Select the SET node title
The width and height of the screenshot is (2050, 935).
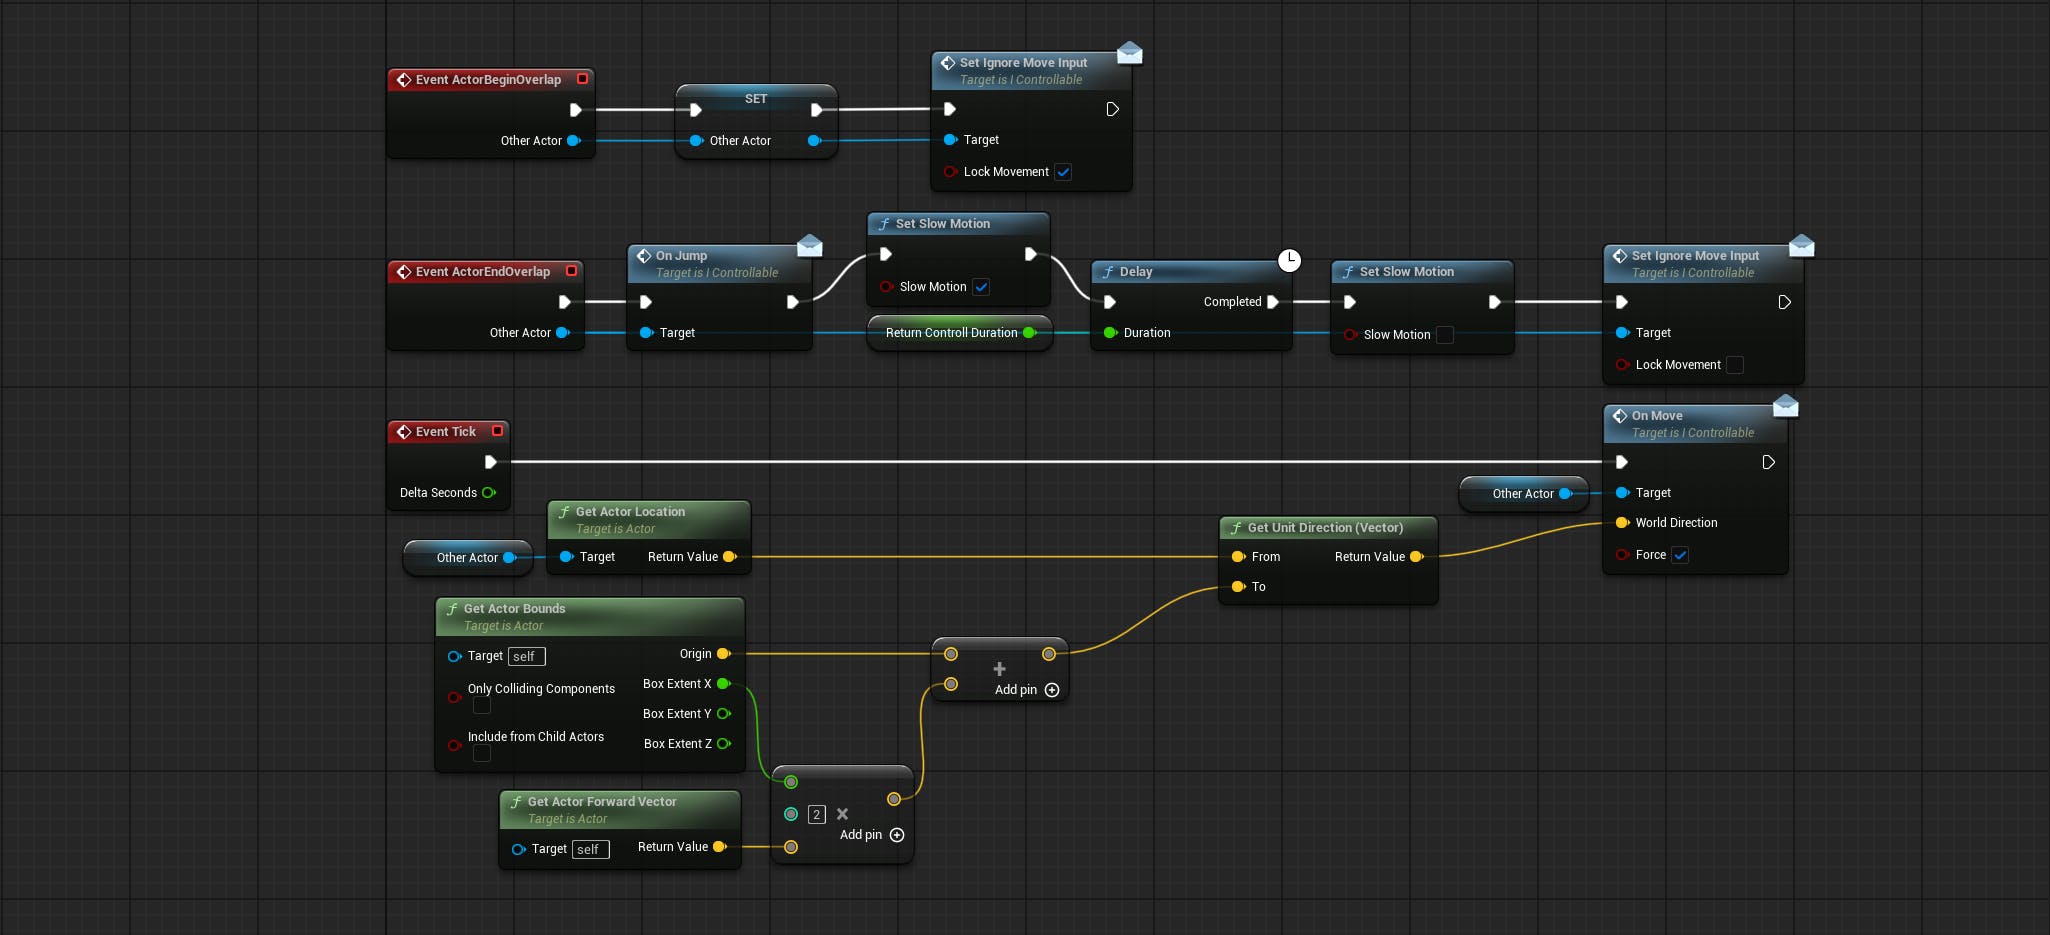(x=756, y=99)
